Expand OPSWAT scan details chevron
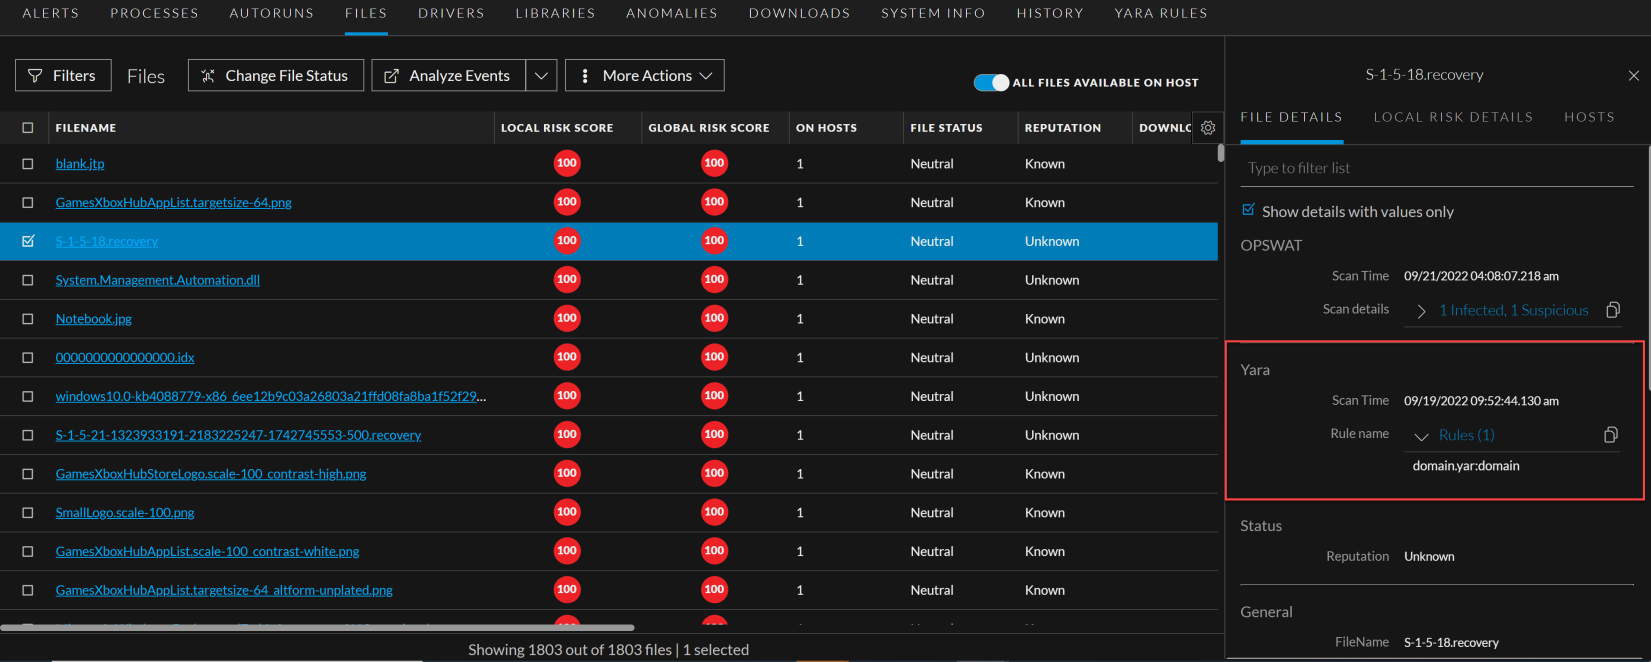The height and width of the screenshot is (662, 1651). click(1421, 311)
